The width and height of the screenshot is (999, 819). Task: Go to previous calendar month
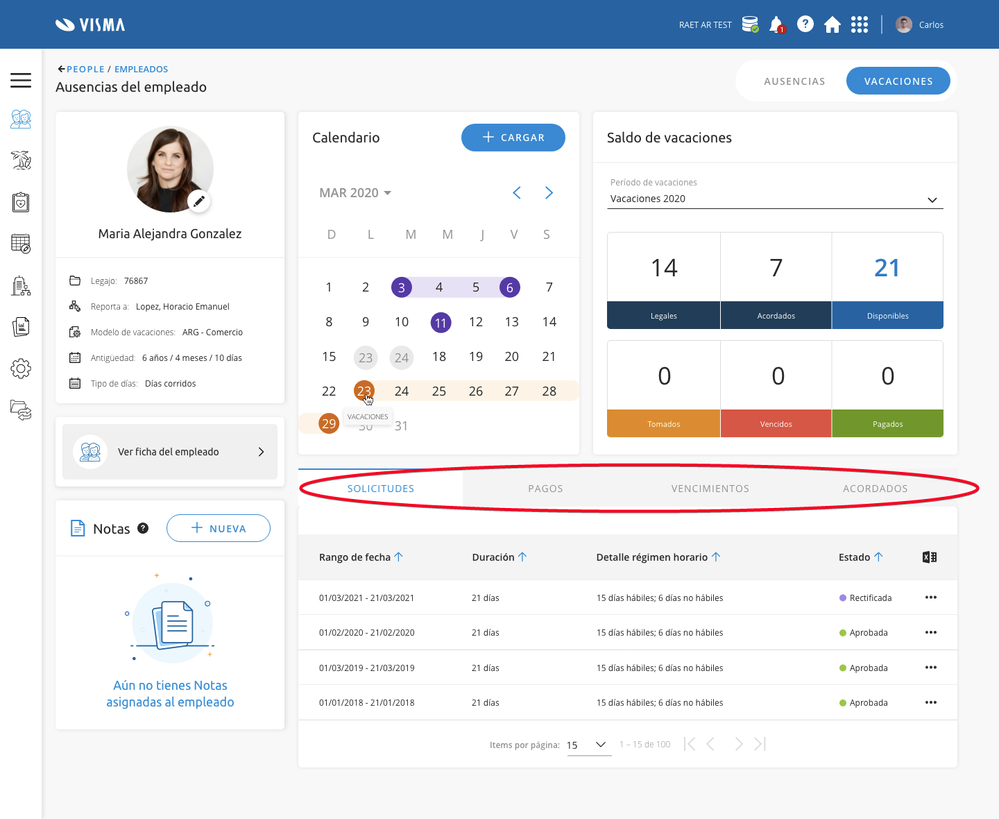coord(517,192)
